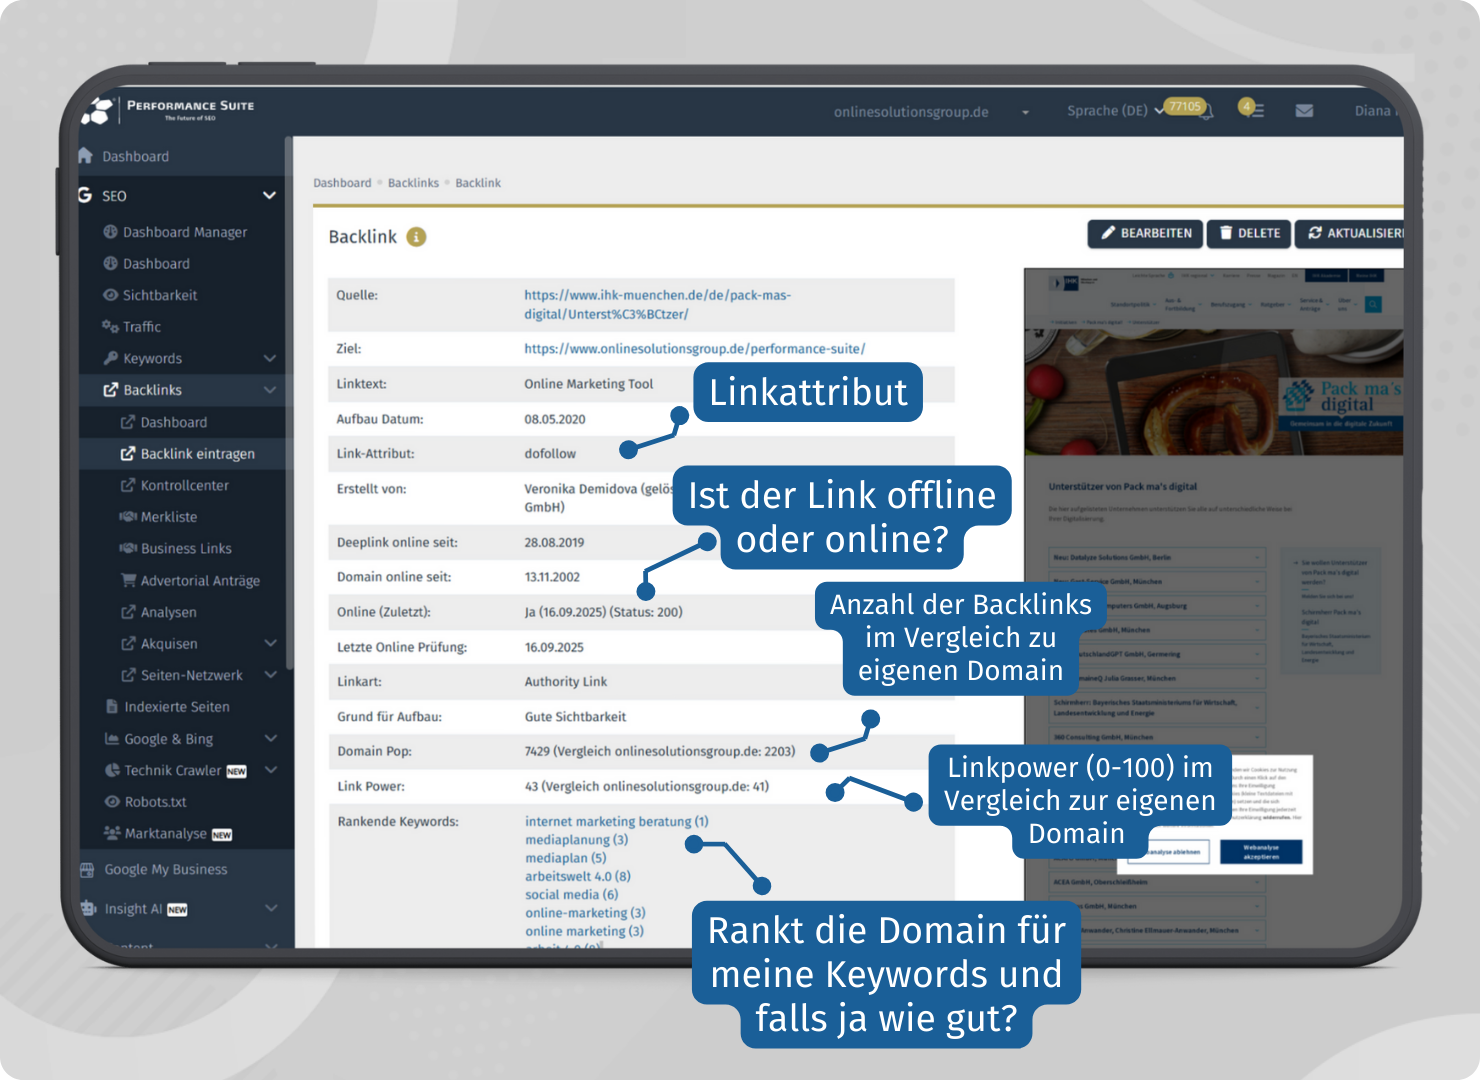The width and height of the screenshot is (1480, 1080).
Task: Click the Keywords key icon
Action: 110,358
